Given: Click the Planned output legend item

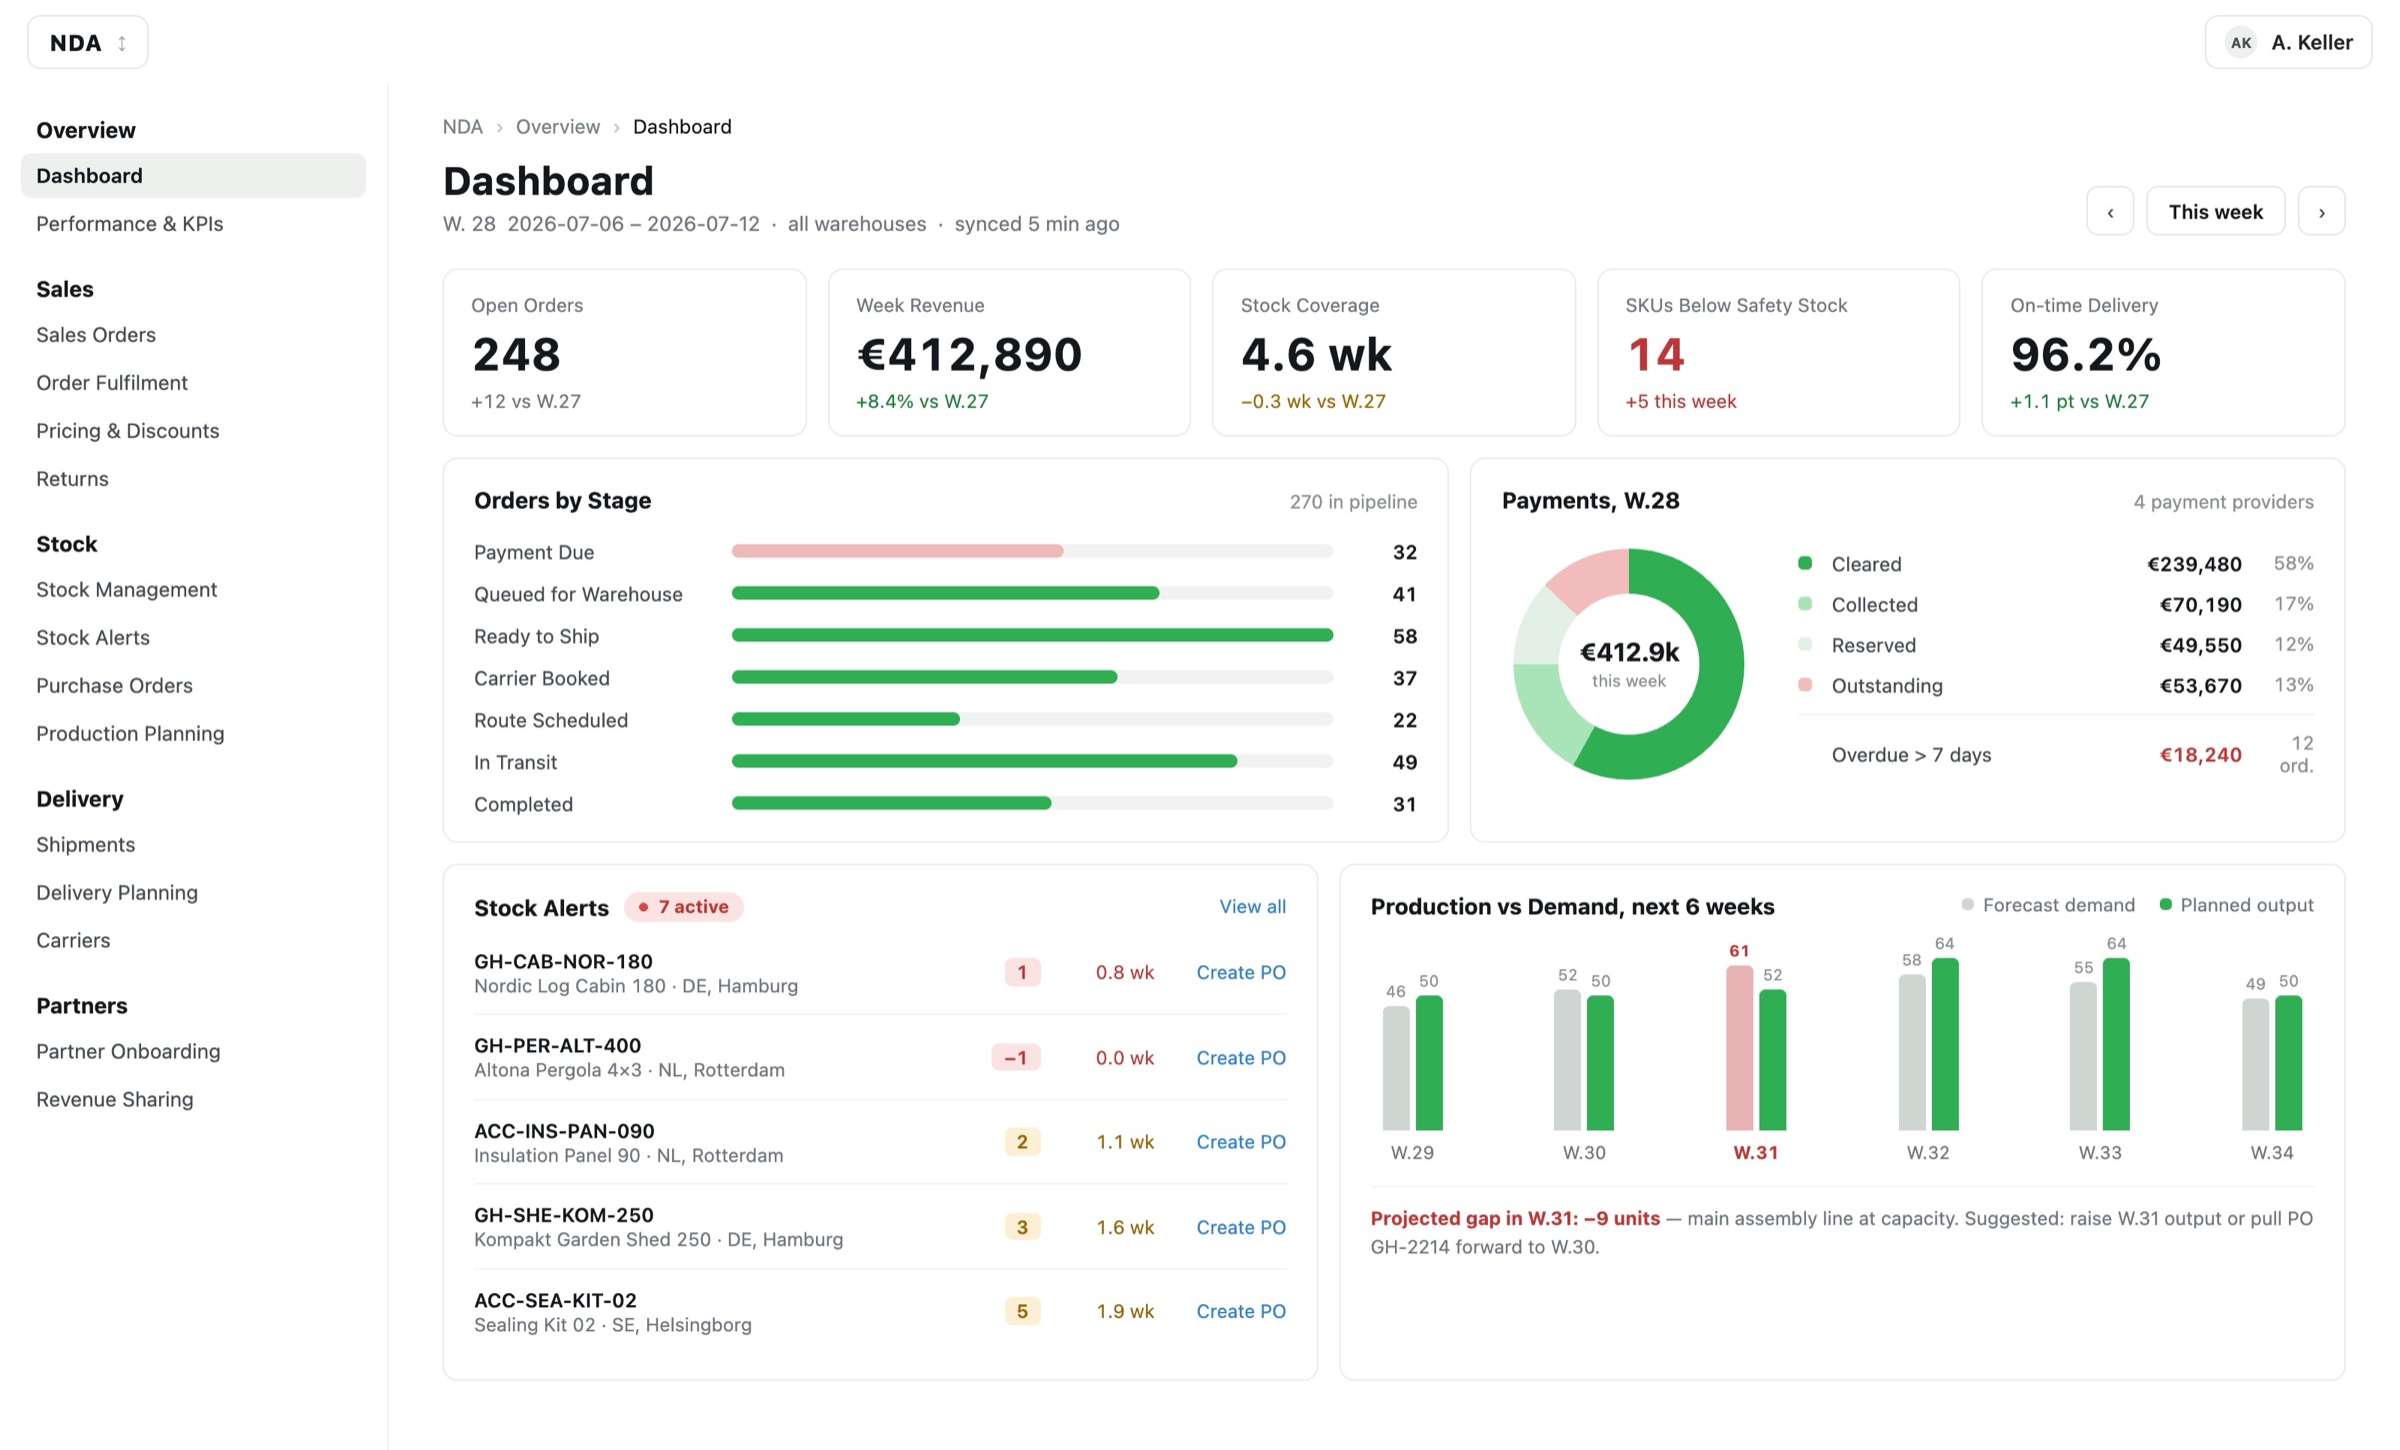Looking at the screenshot, I should (x=2236, y=905).
